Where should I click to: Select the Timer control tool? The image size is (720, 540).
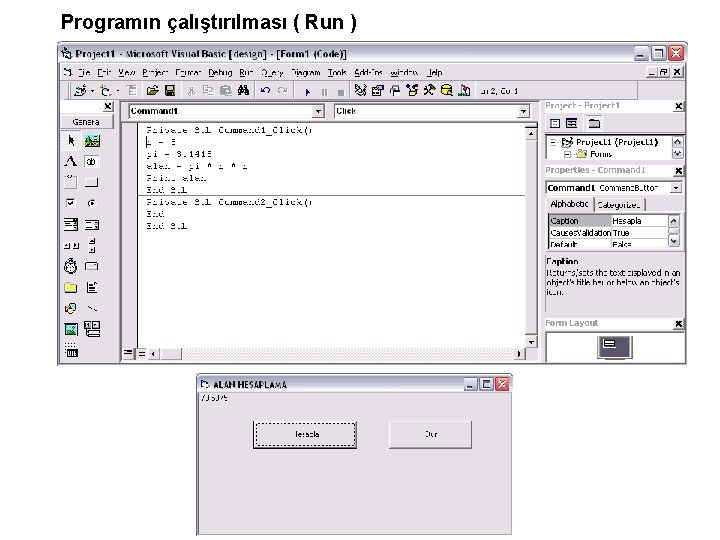point(71,266)
